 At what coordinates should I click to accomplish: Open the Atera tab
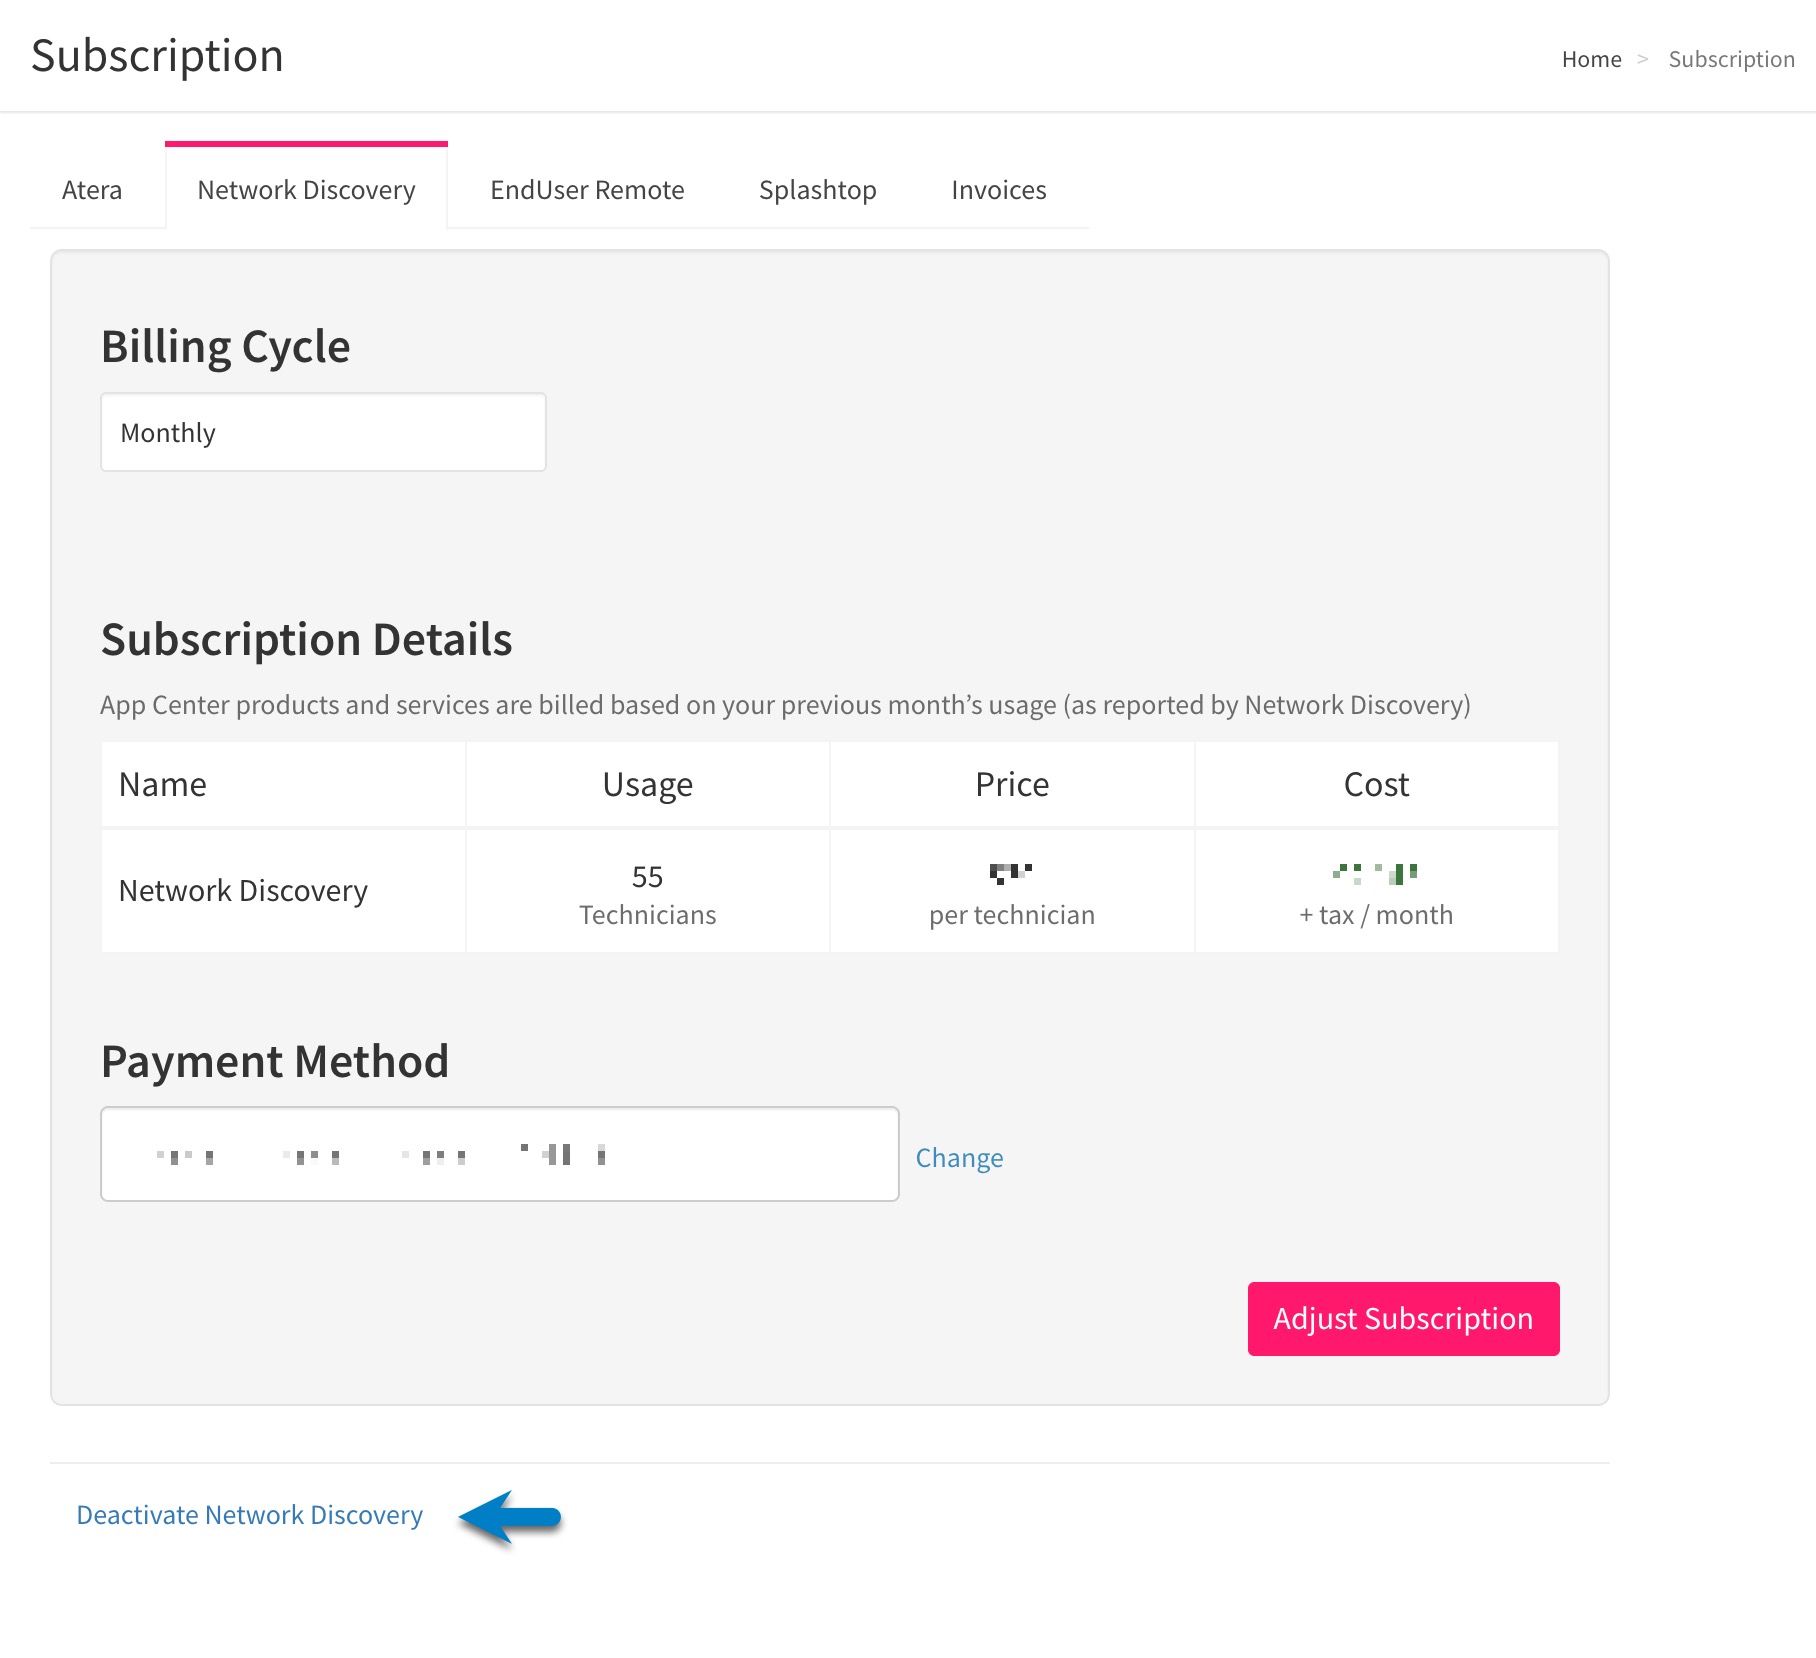92,189
